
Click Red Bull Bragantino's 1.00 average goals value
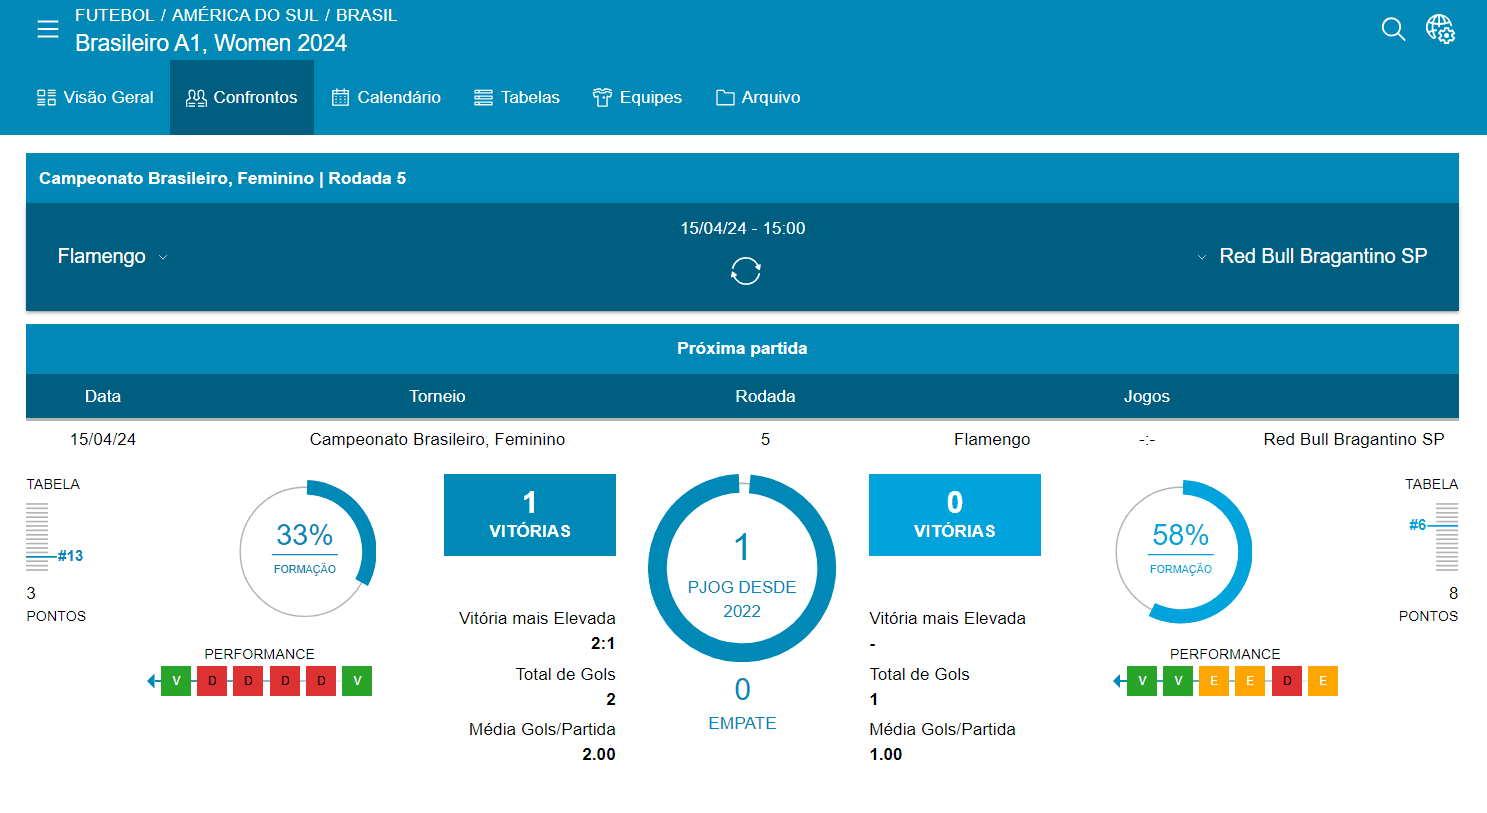pyautogui.click(x=886, y=754)
